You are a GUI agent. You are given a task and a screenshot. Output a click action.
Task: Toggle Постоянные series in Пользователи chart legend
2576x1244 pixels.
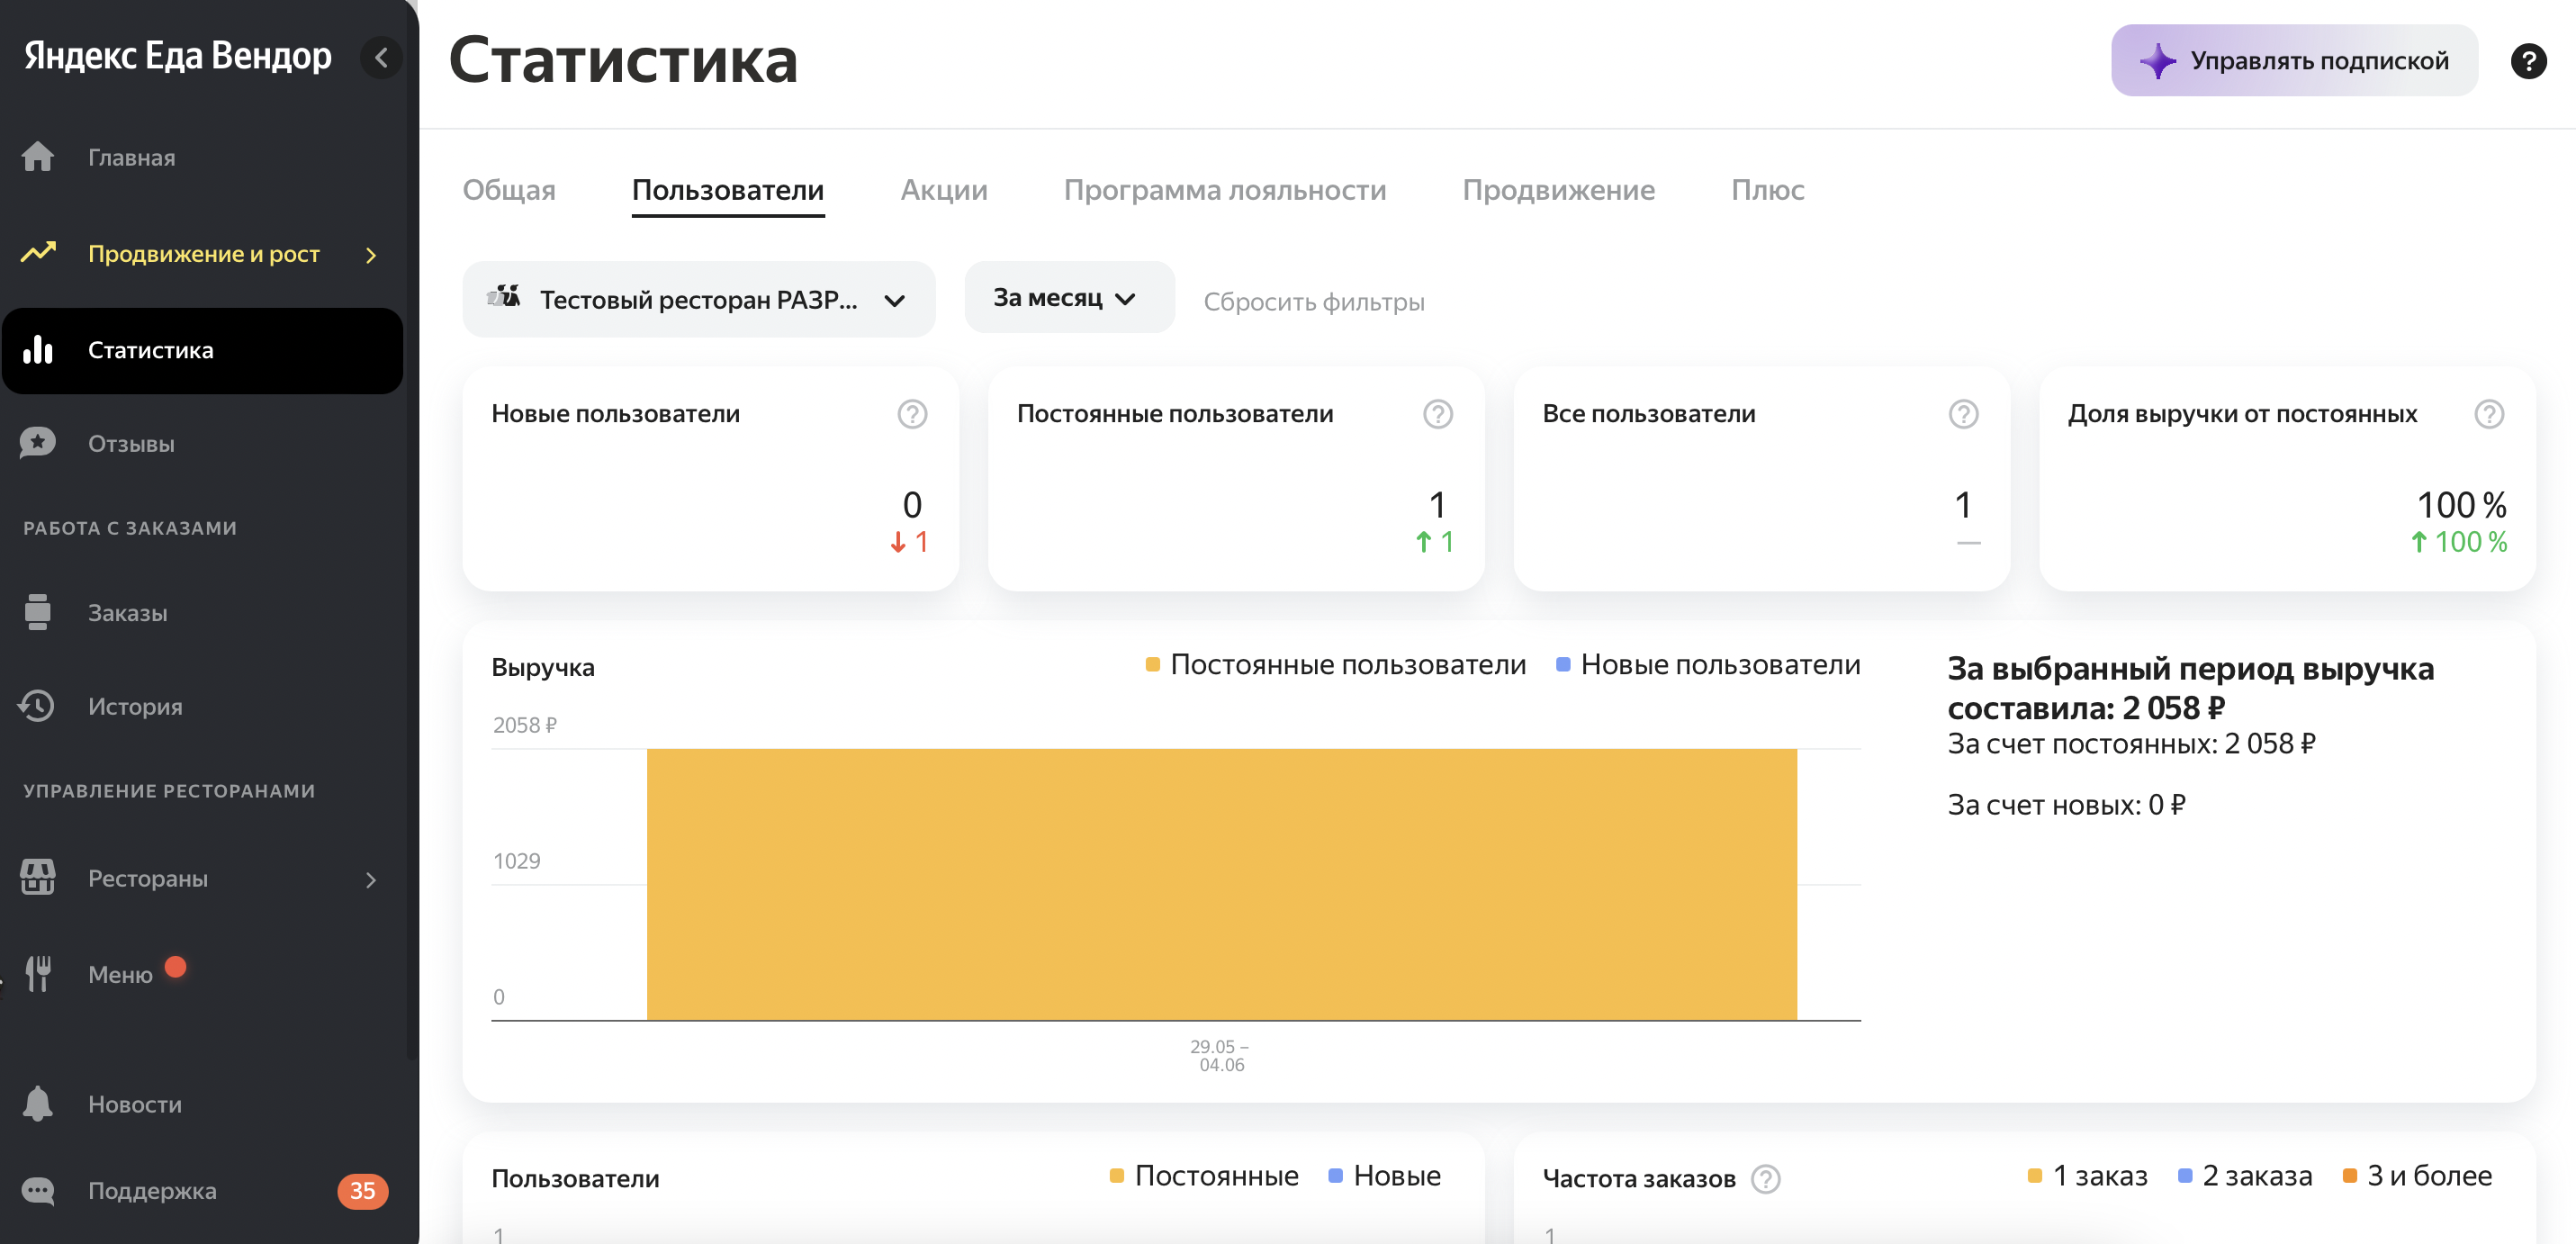(1204, 1175)
